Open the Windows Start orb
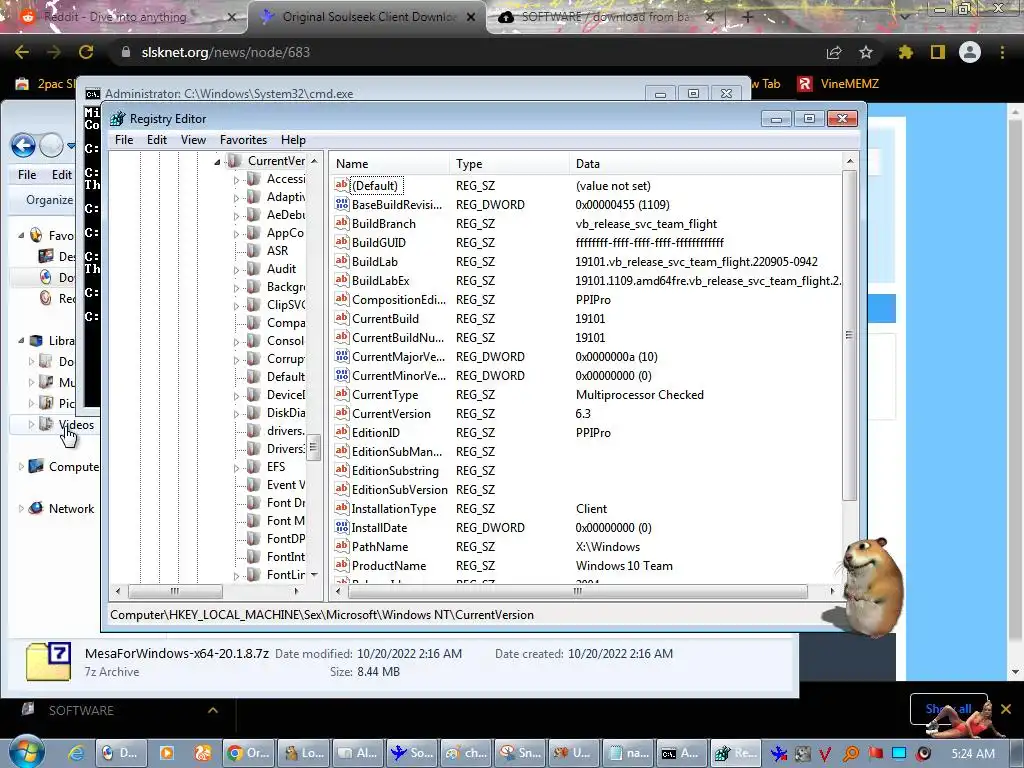This screenshot has height=768, width=1024. [x=26, y=751]
